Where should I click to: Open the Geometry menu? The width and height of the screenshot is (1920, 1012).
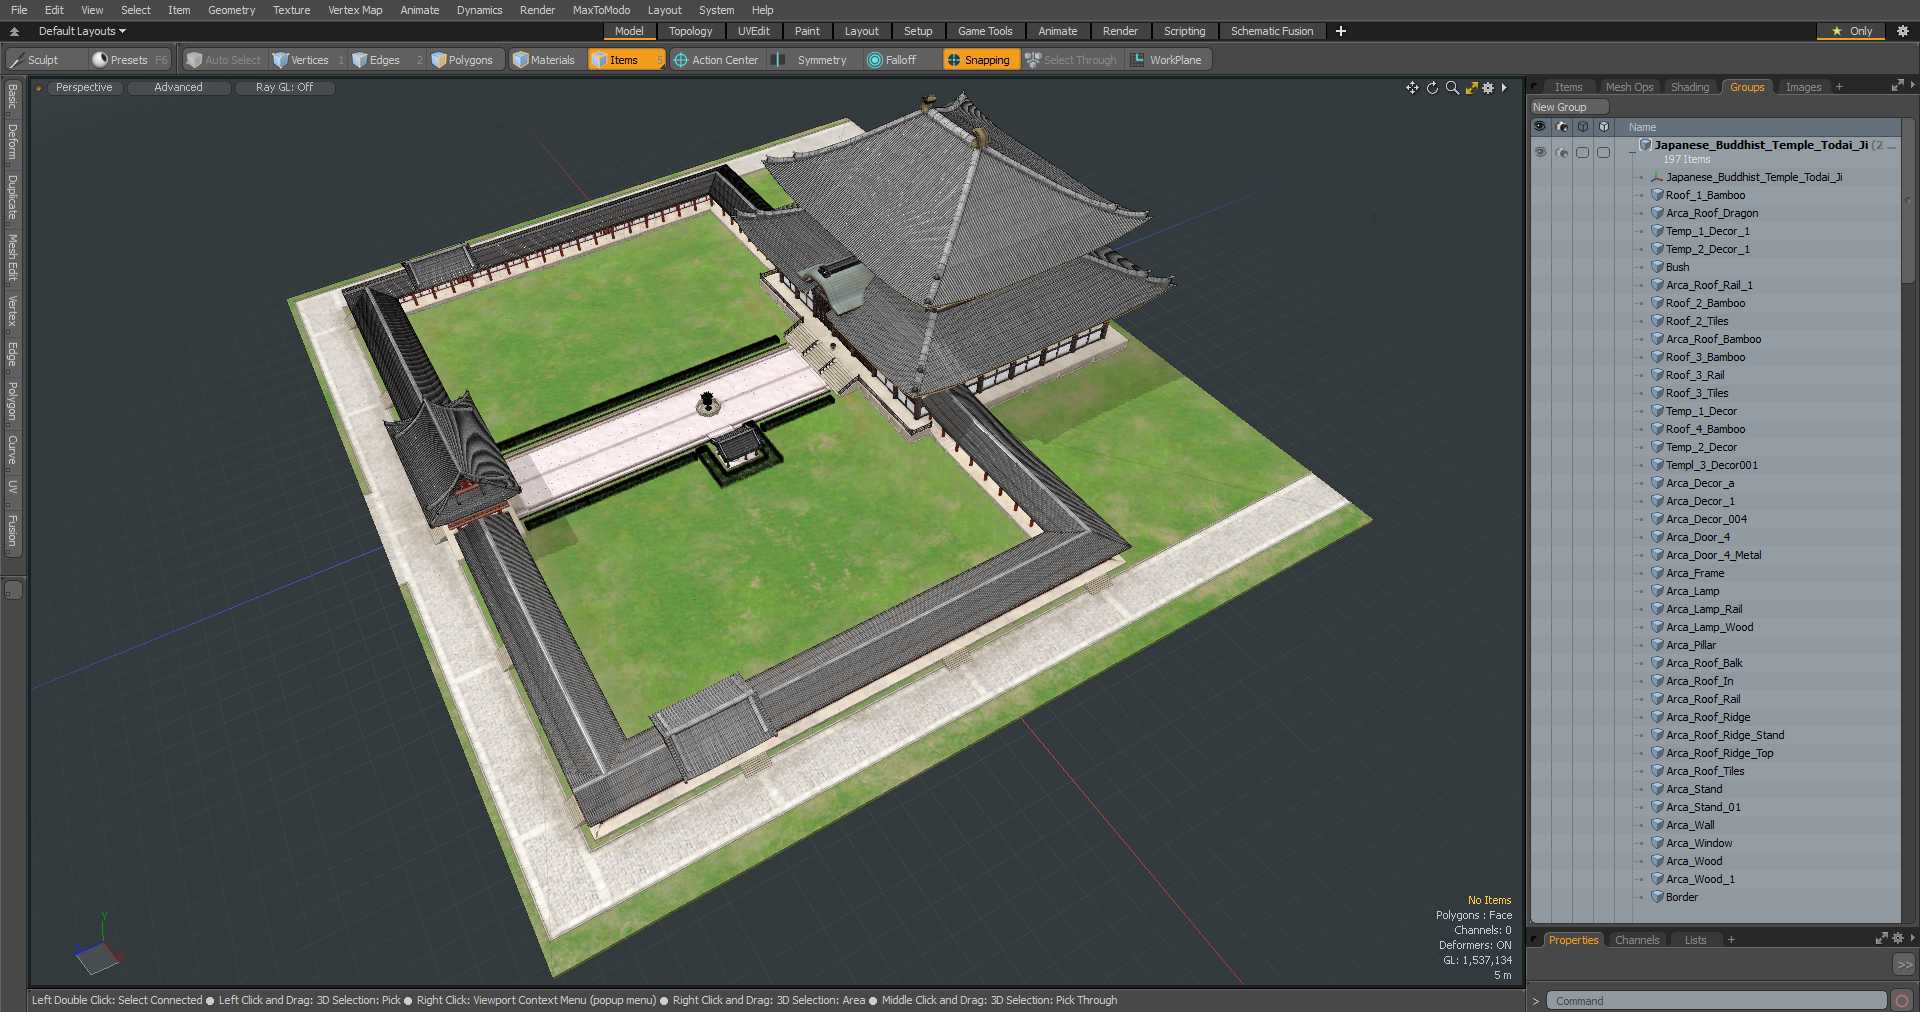(231, 10)
